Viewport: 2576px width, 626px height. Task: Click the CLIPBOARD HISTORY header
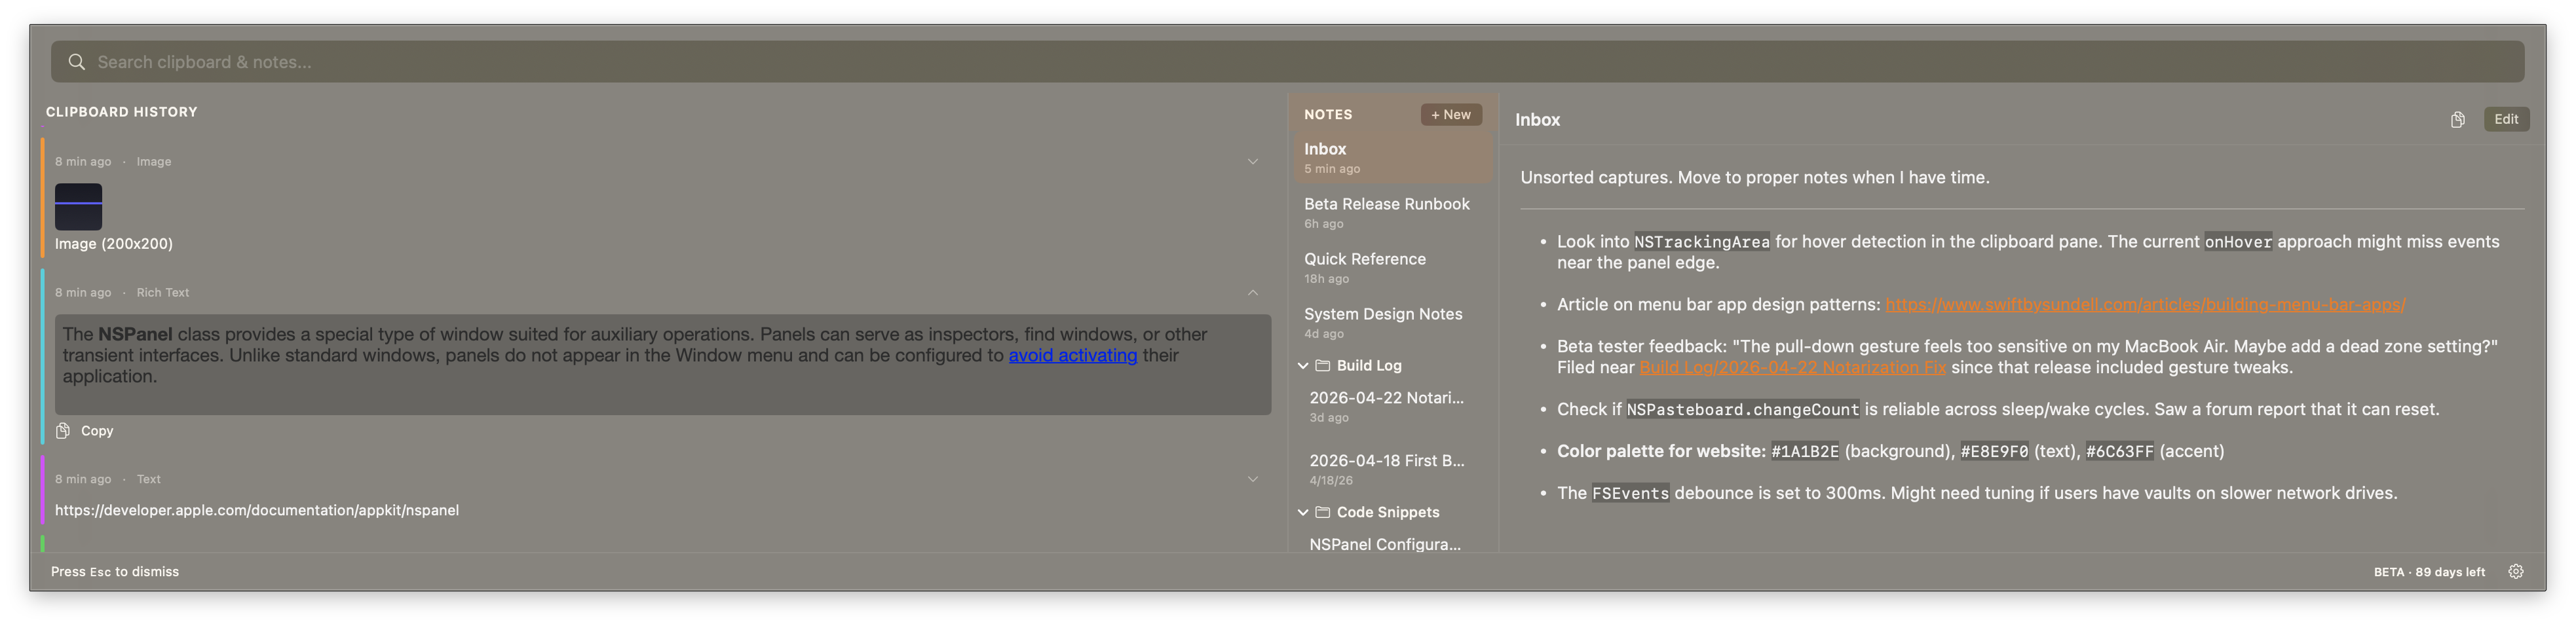[121, 112]
